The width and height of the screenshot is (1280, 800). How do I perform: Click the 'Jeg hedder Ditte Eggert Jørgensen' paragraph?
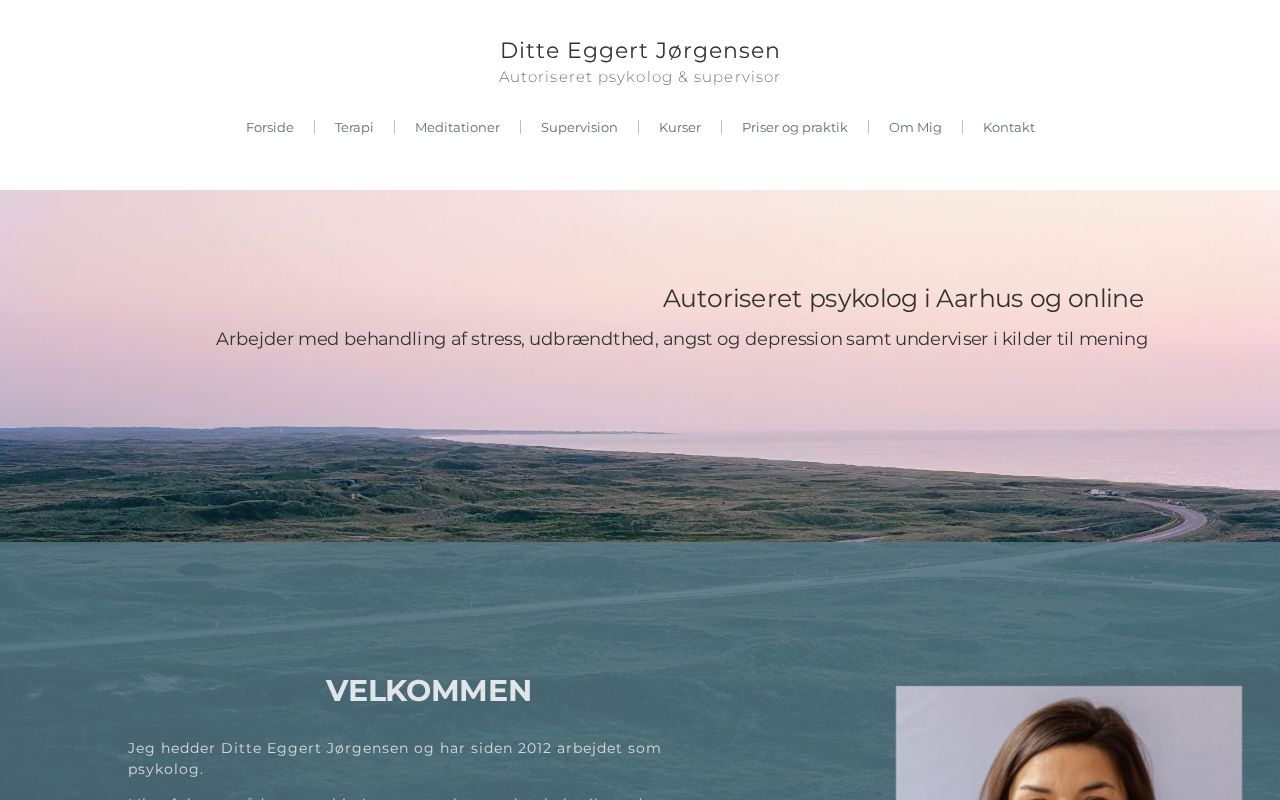pyautogui.click(x=395, y=758)
